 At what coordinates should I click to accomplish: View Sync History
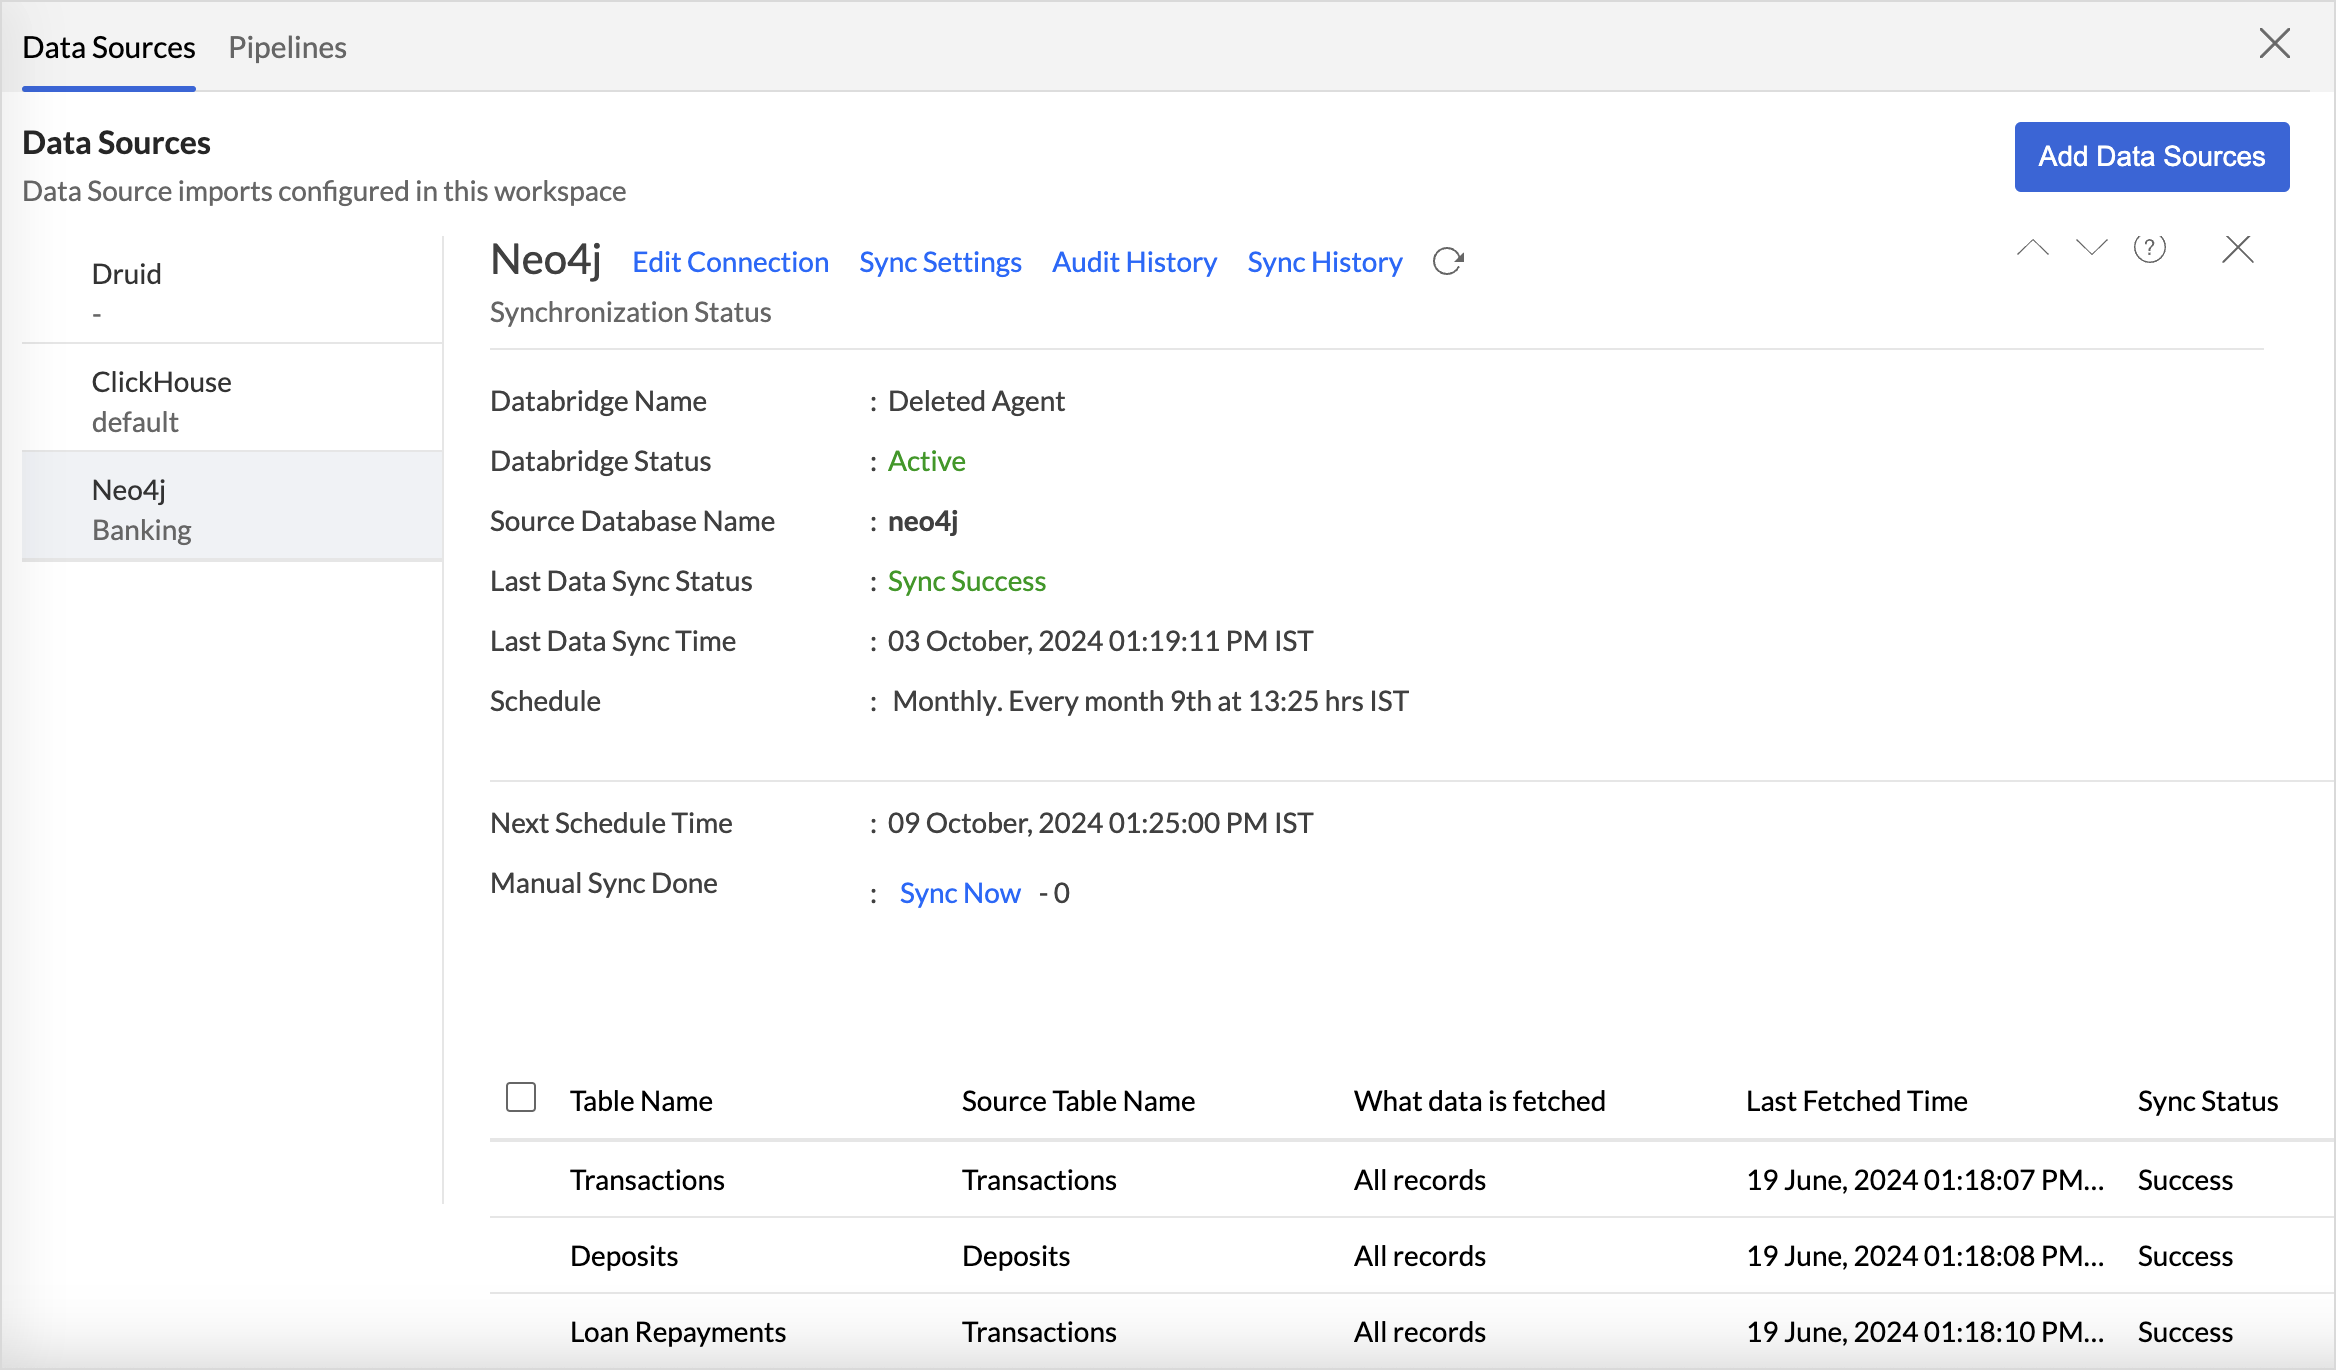click(1324, 262)
